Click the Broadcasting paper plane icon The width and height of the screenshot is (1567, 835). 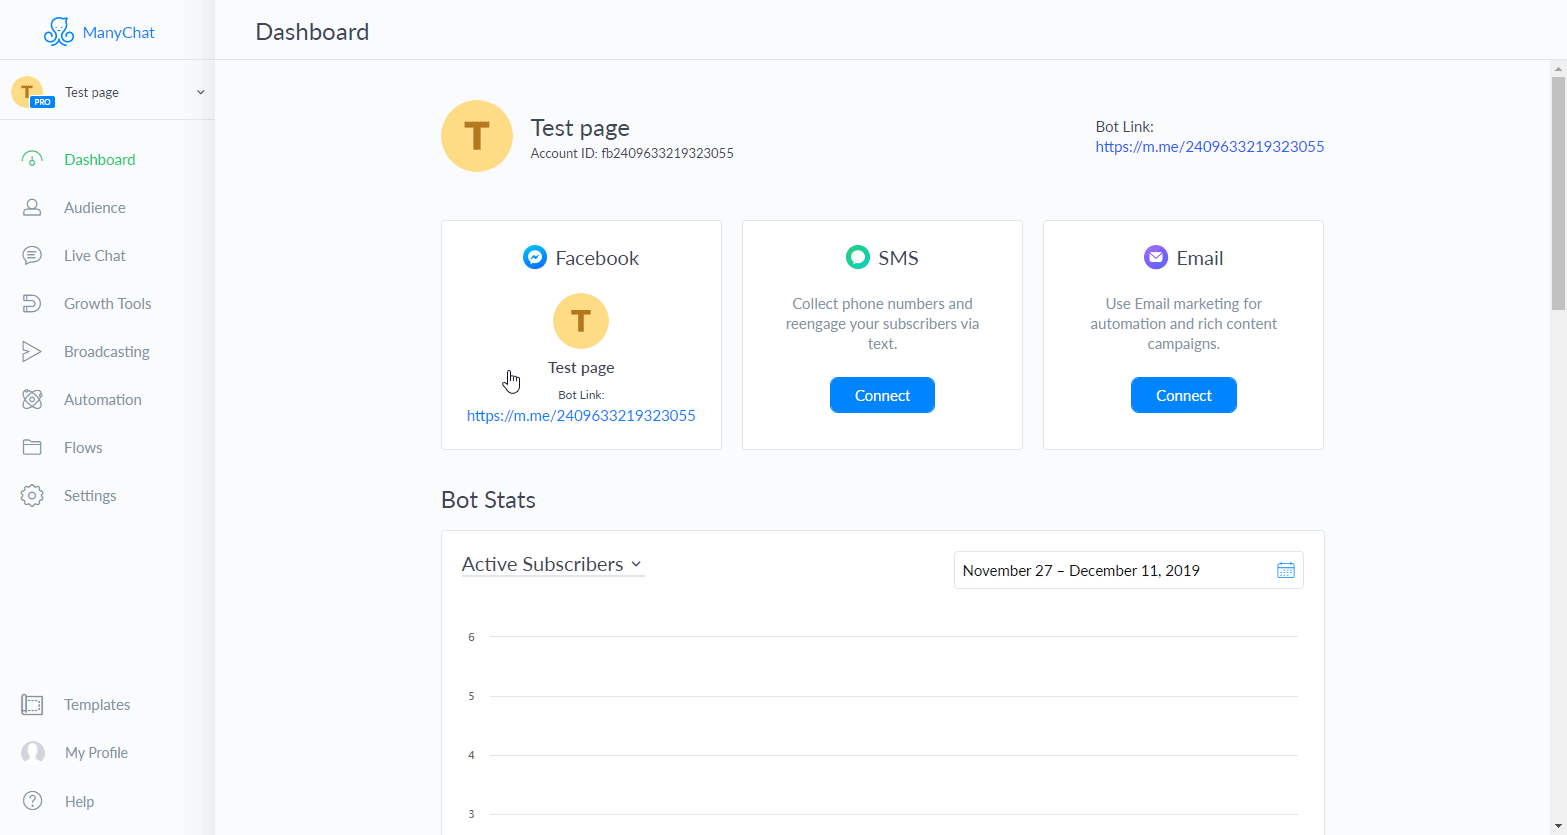tap(32, 352)
